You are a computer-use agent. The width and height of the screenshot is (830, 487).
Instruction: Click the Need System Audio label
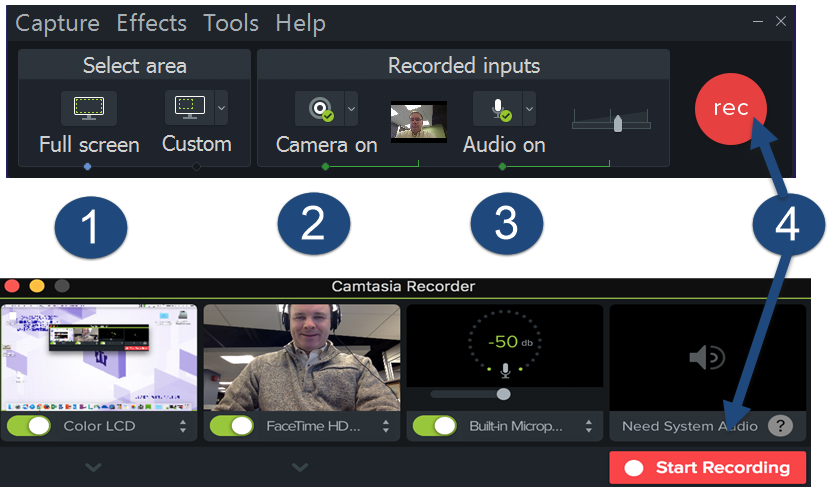coord(690,426)
